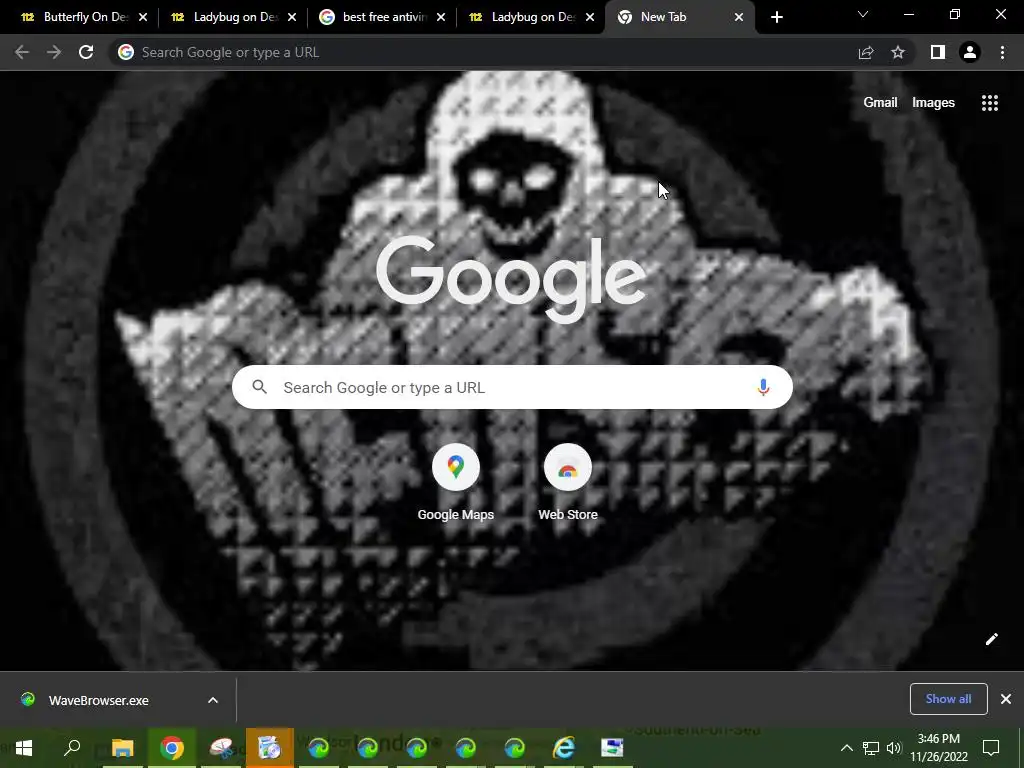Open Internet Explorer from the taskbar
Viewport: 1024px width, 768px height.
coord(564,748)
